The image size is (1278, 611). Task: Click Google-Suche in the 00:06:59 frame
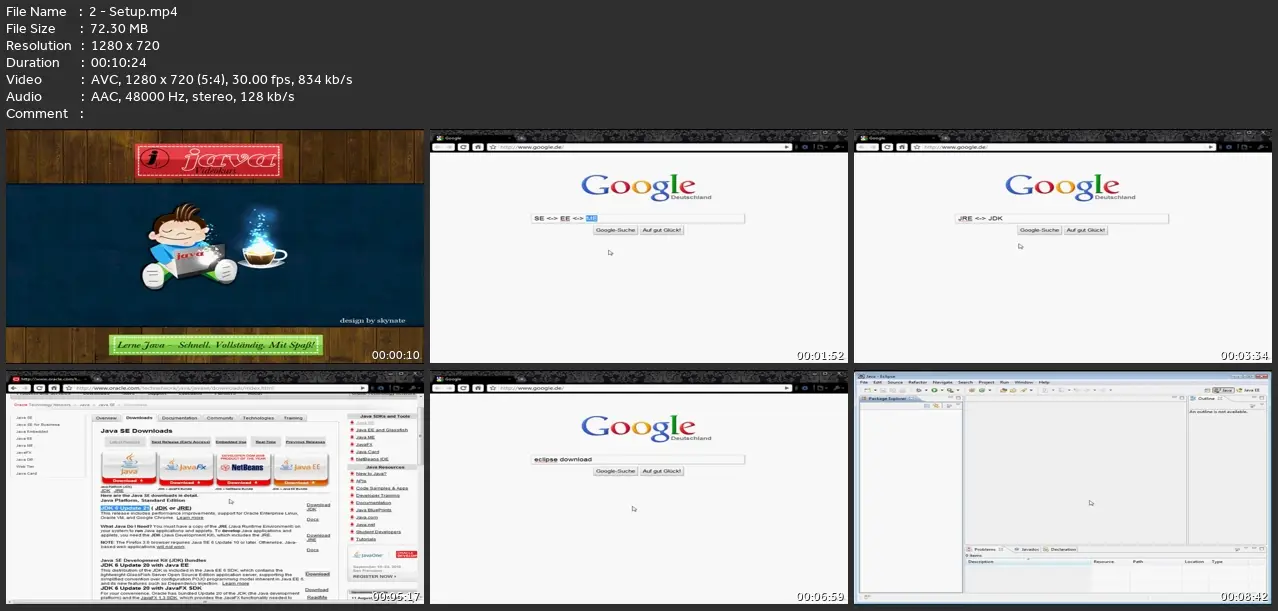(616, 471)
